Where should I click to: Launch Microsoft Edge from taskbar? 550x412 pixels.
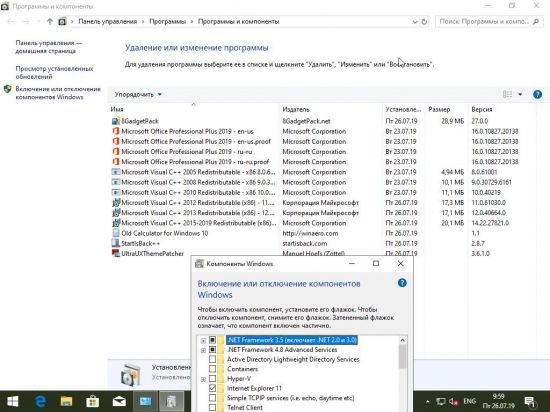click(40, 401)
